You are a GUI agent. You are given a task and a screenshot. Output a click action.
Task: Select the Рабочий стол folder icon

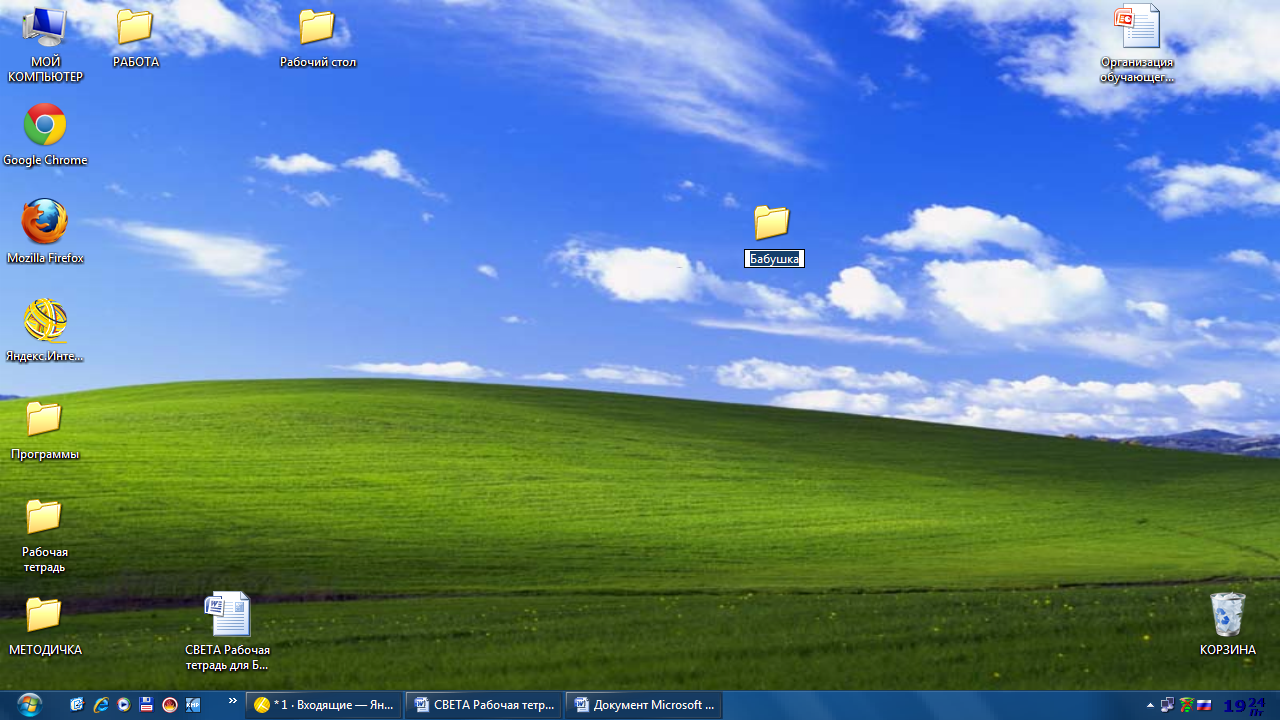point(317,38)
